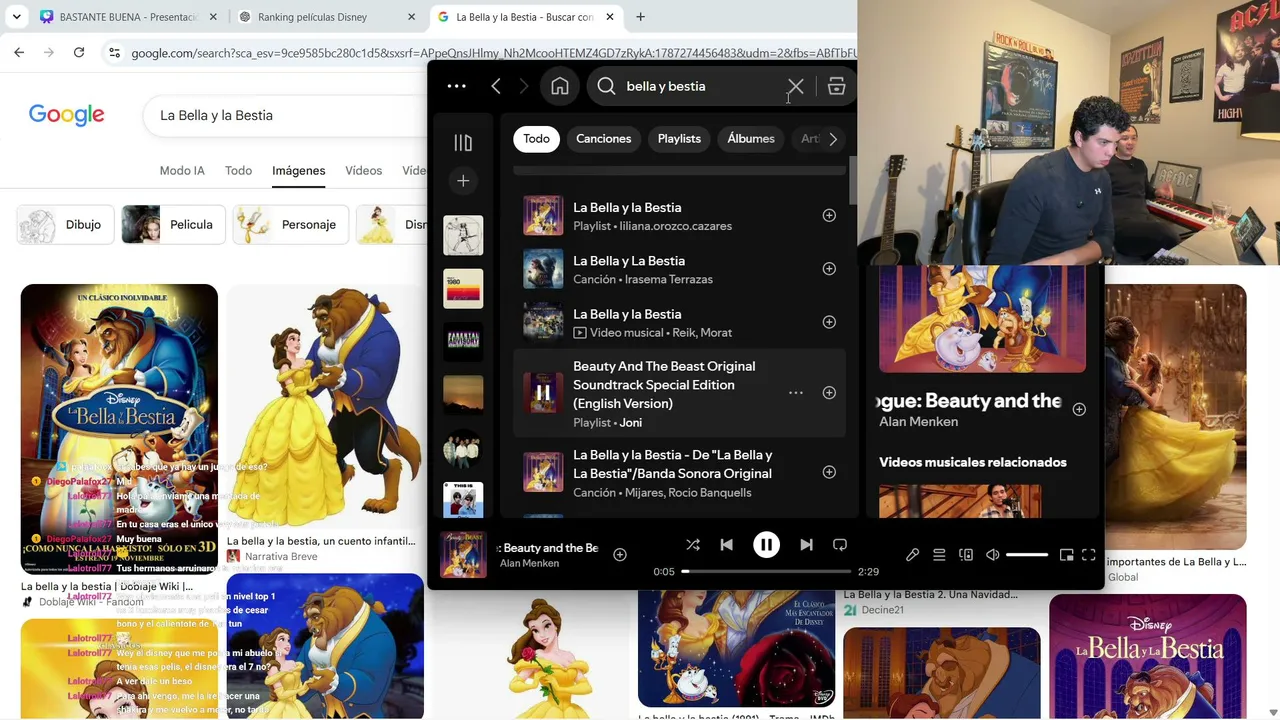Filter Spotify results by Canciones

pos(603,139)
